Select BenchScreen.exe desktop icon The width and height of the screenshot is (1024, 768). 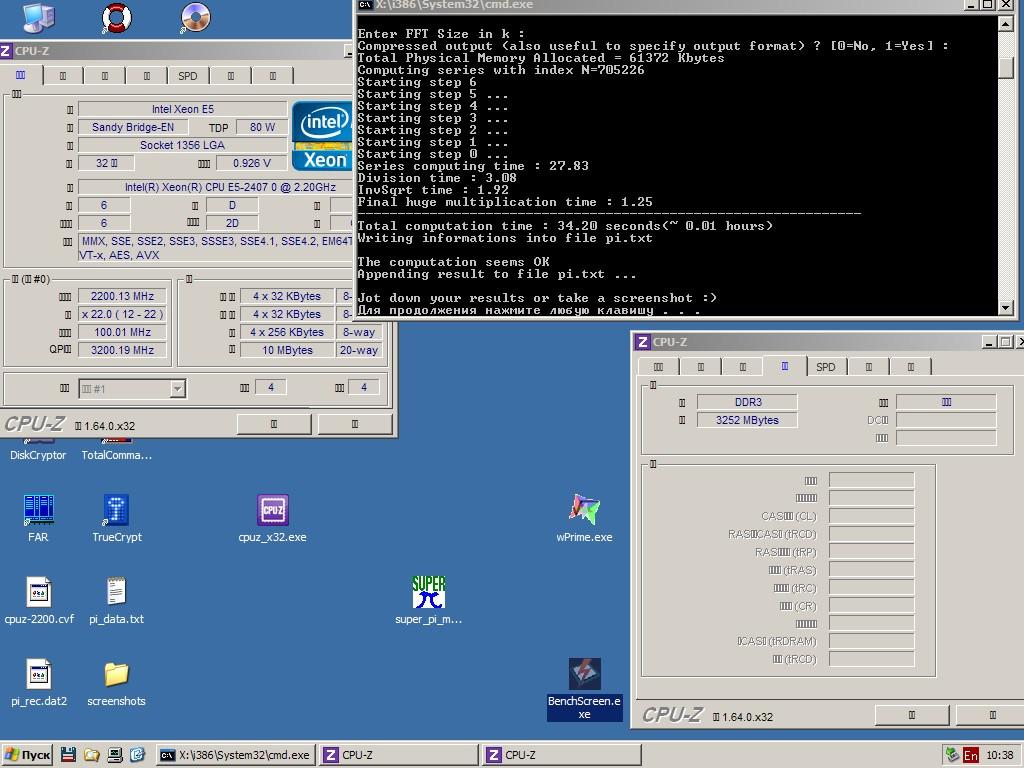[x=584, y=689]
